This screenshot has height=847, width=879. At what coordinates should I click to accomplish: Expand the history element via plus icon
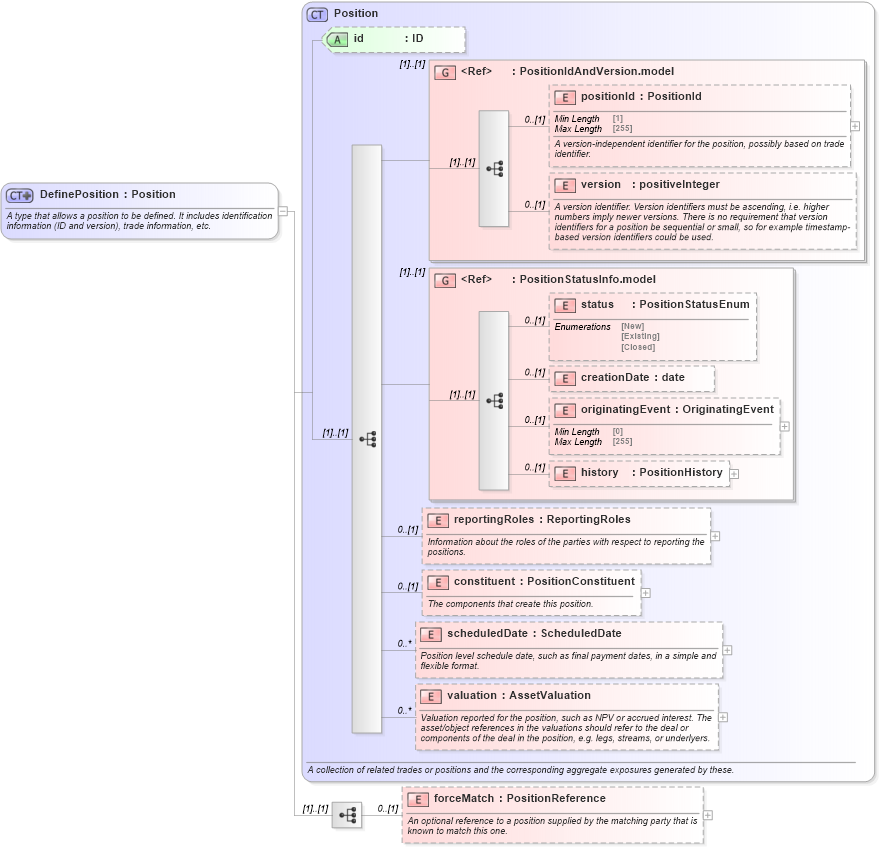point(734,473)
